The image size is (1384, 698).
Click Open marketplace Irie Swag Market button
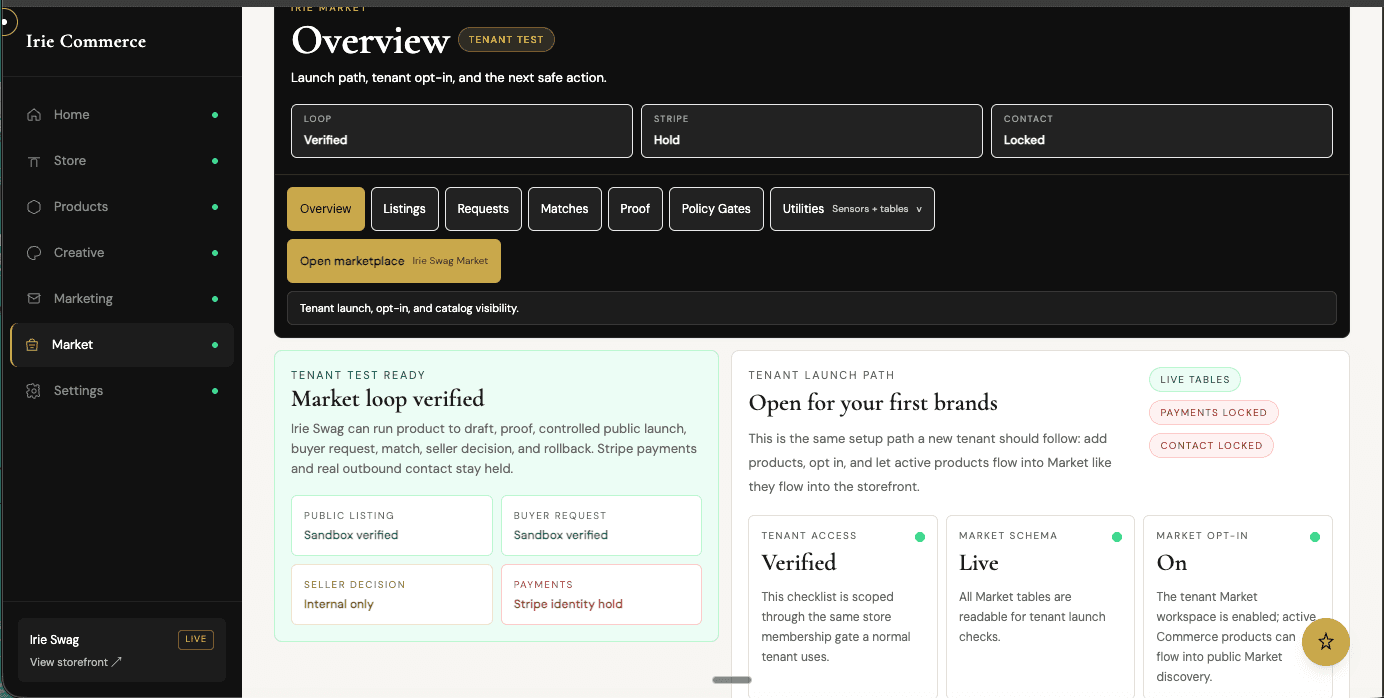(x=394, y=261)
